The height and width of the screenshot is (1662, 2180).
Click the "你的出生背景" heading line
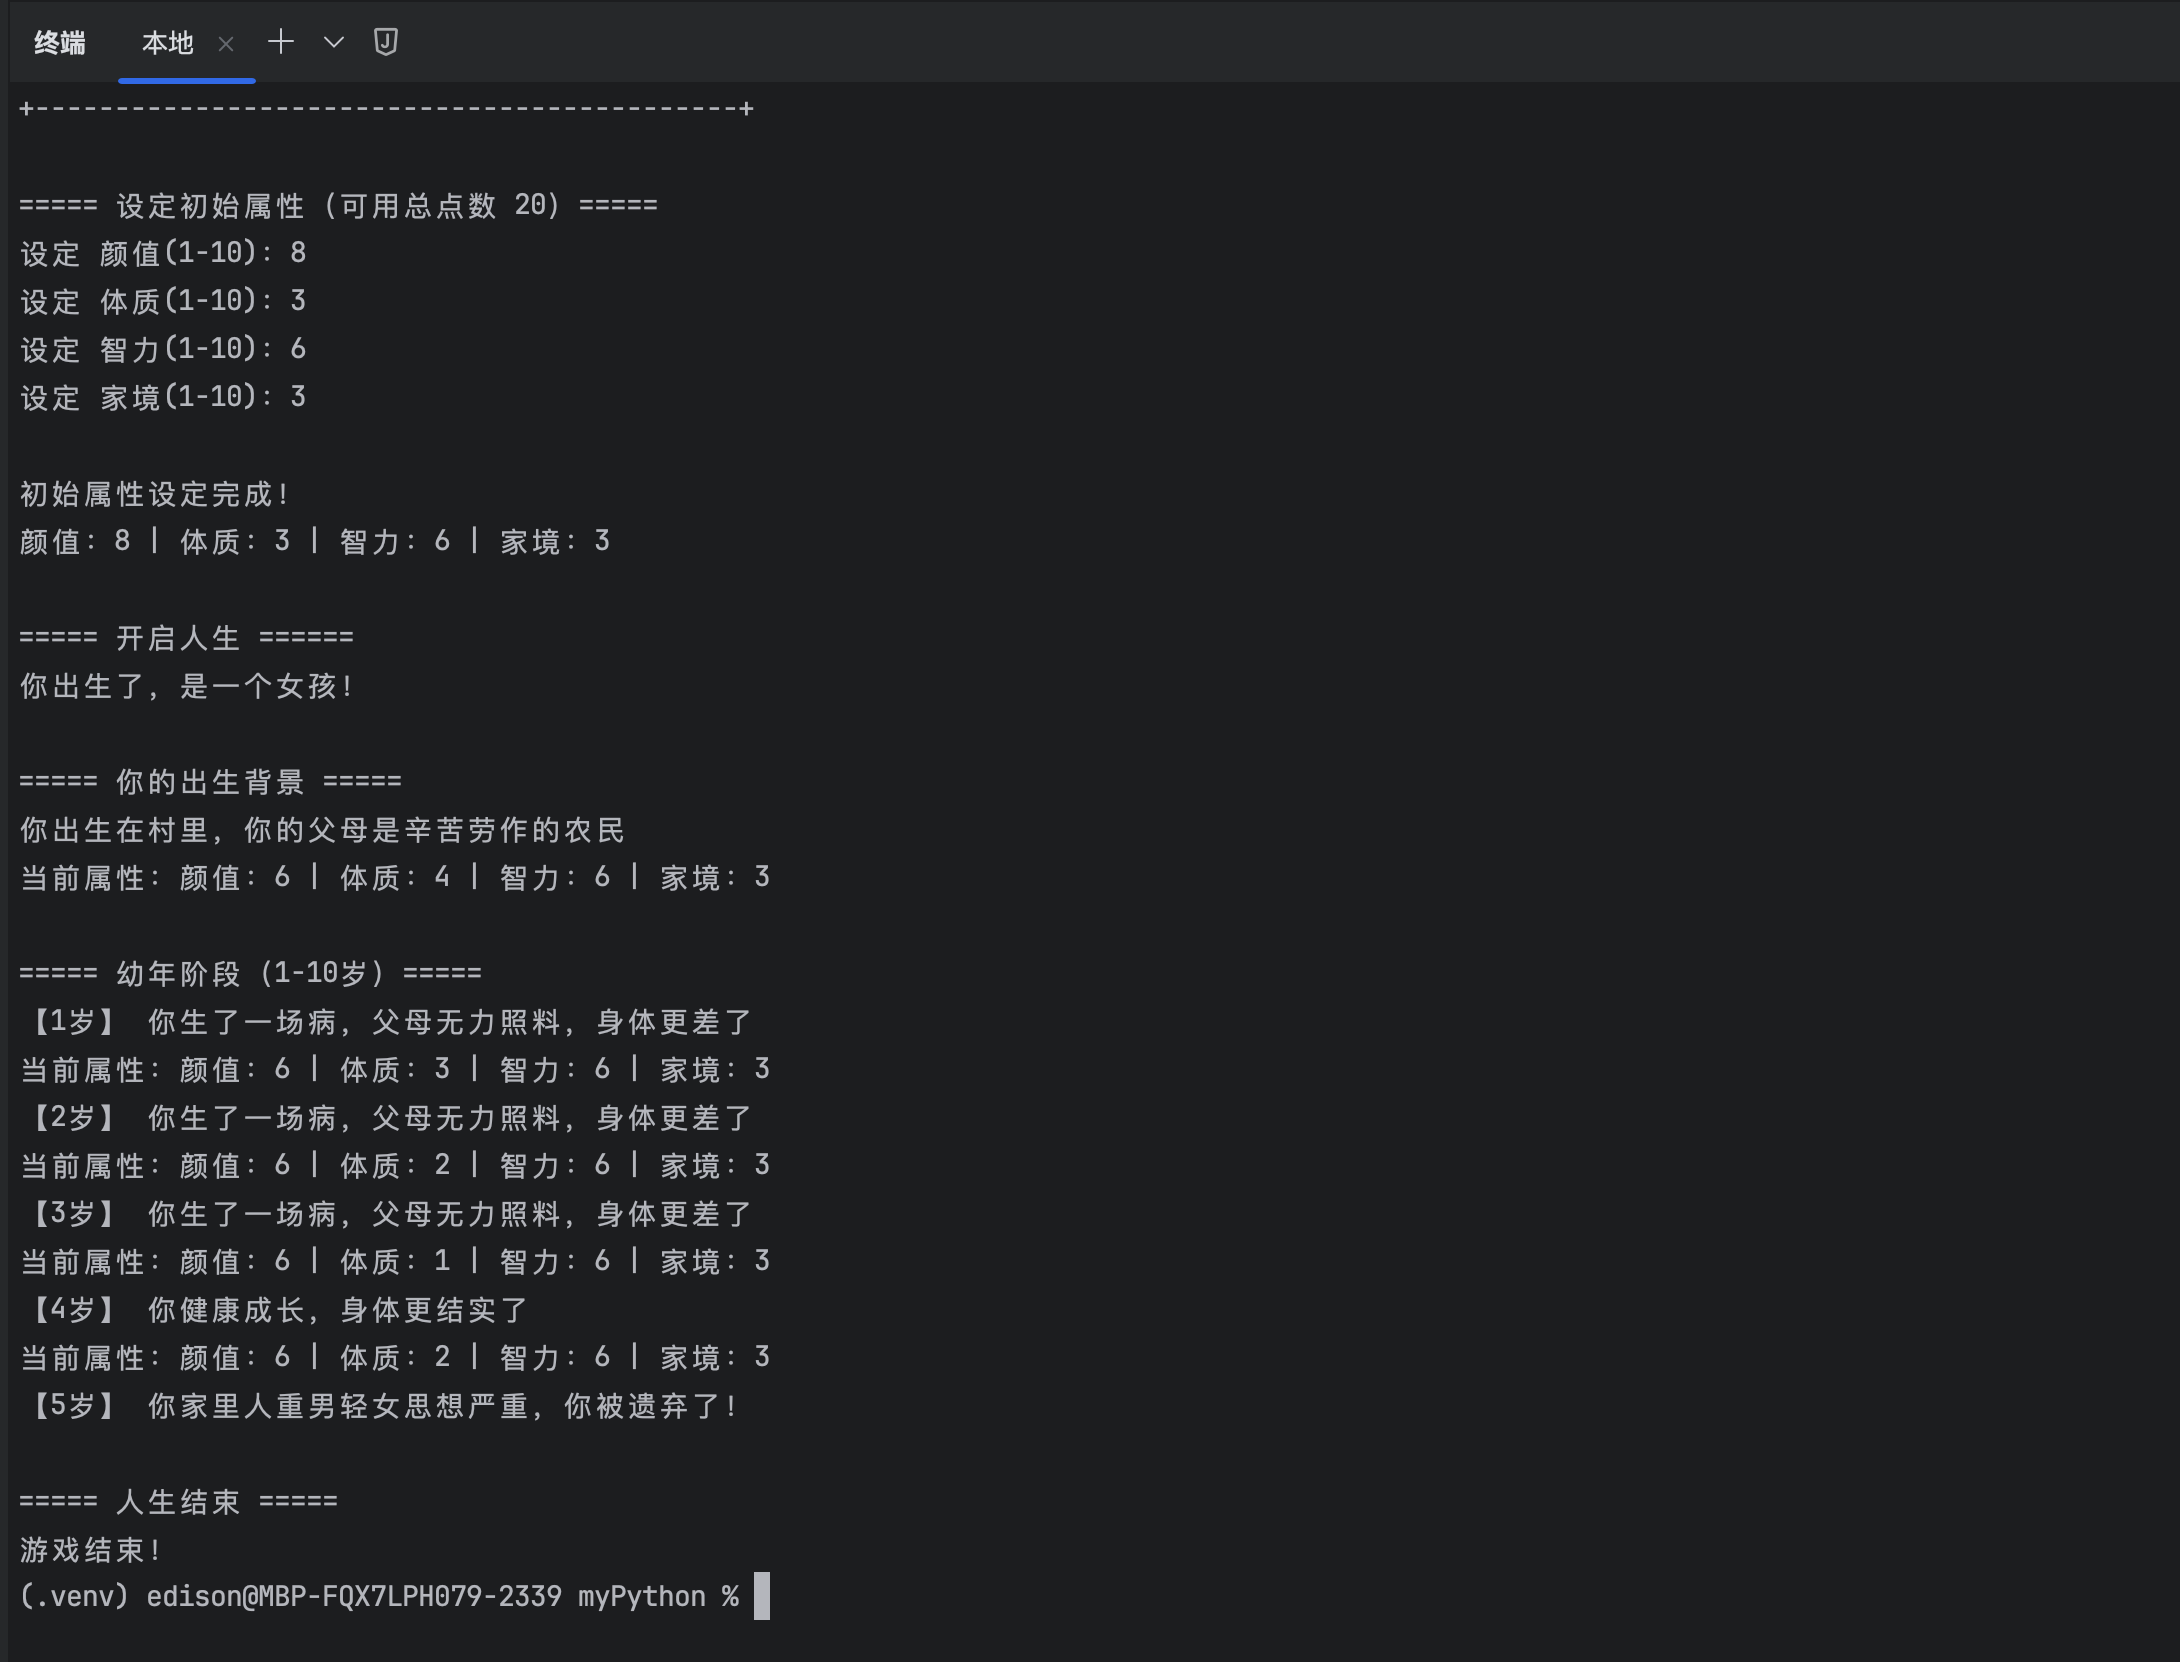click(210, 780)
